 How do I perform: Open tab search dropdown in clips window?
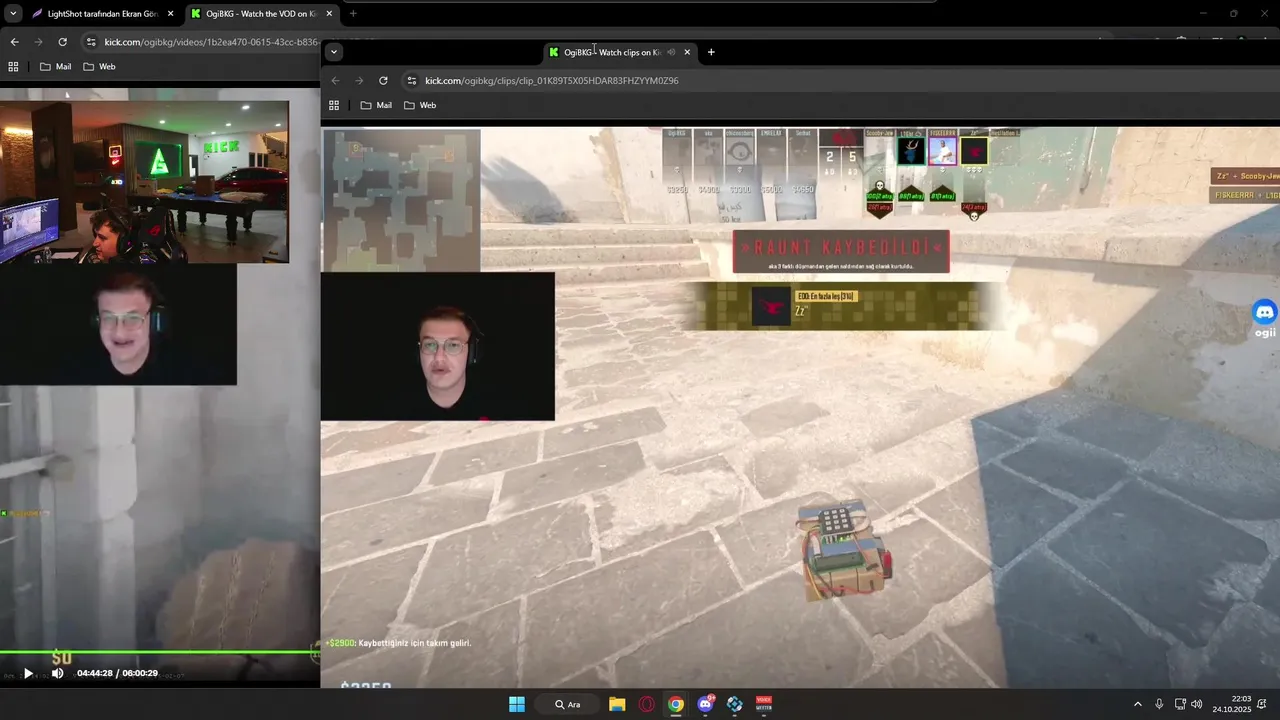coord(334,52)
